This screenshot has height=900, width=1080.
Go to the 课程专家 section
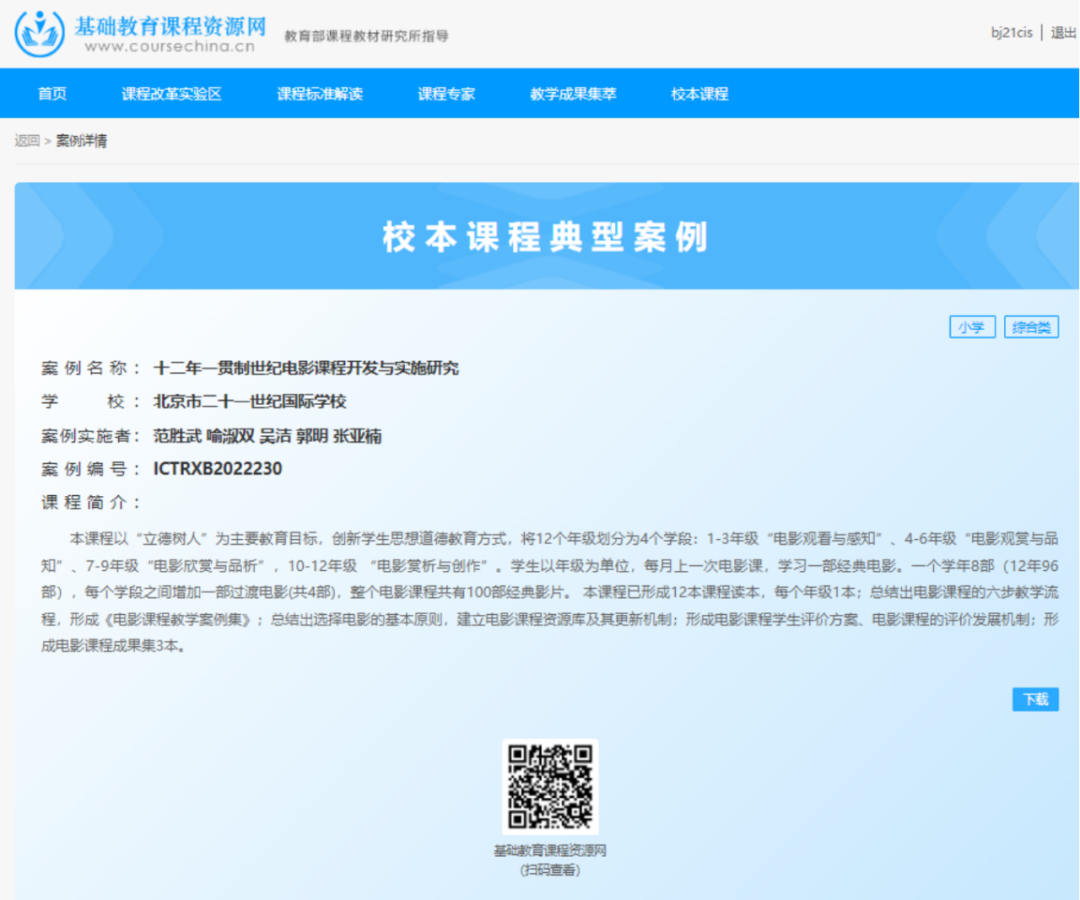click(446, 94)
